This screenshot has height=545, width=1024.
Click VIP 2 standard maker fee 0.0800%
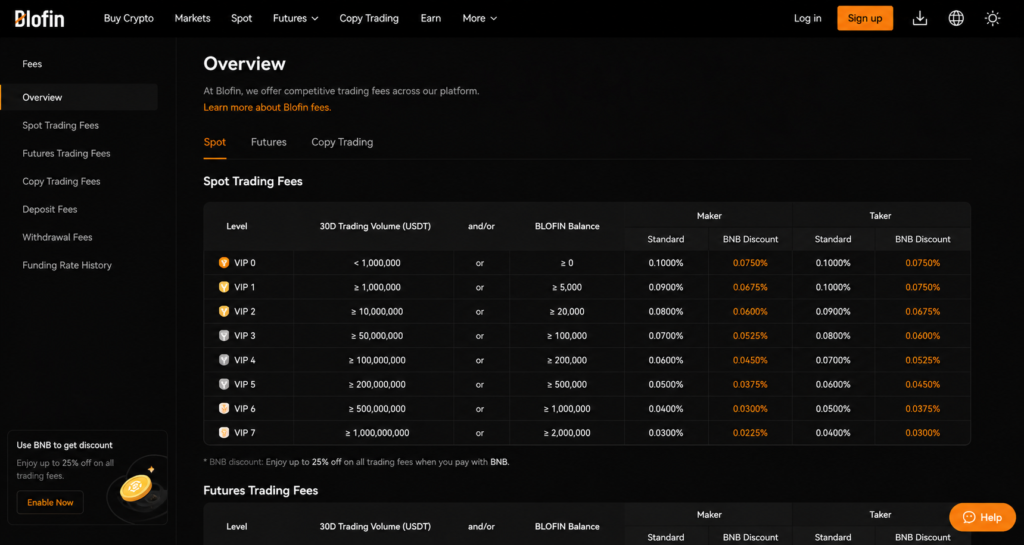click(665, 311)
